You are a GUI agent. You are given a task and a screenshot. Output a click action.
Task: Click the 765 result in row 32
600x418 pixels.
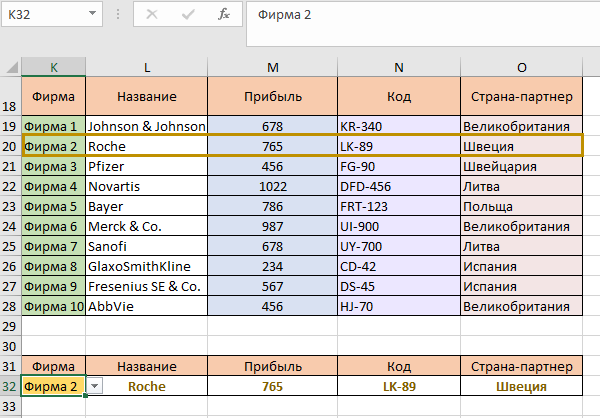click(x=272, y=386)
